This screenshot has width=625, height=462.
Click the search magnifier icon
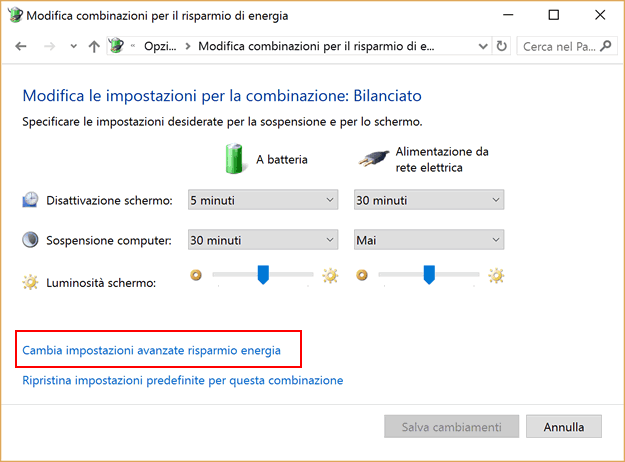point(606,46)
